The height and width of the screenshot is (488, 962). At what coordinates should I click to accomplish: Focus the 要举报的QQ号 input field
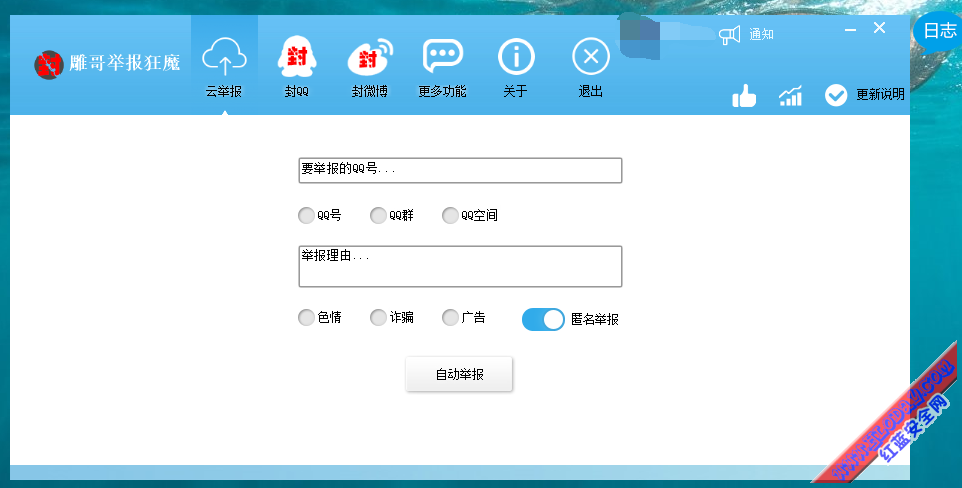coord(460,170)
